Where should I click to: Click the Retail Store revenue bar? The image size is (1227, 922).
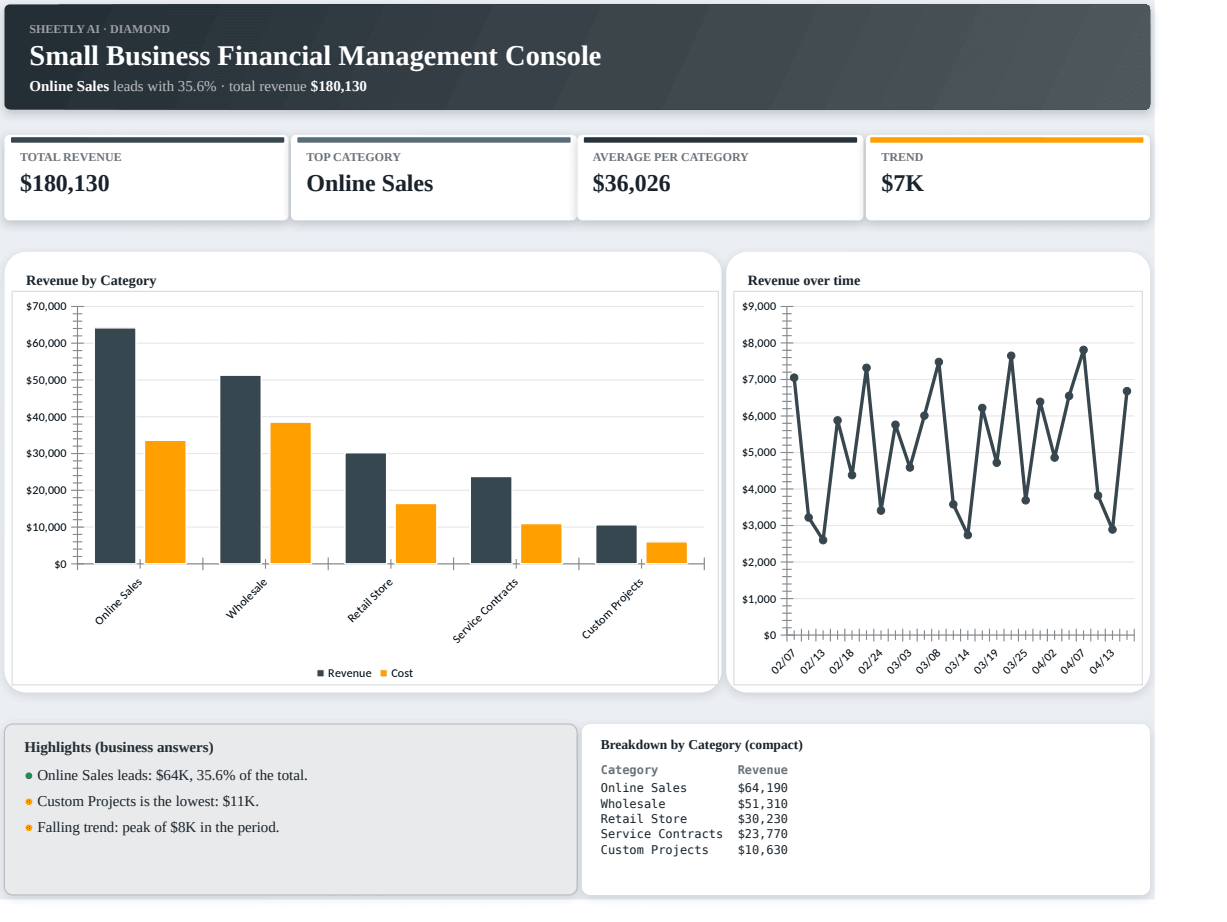pyautogui.click(x=366, y=509)
